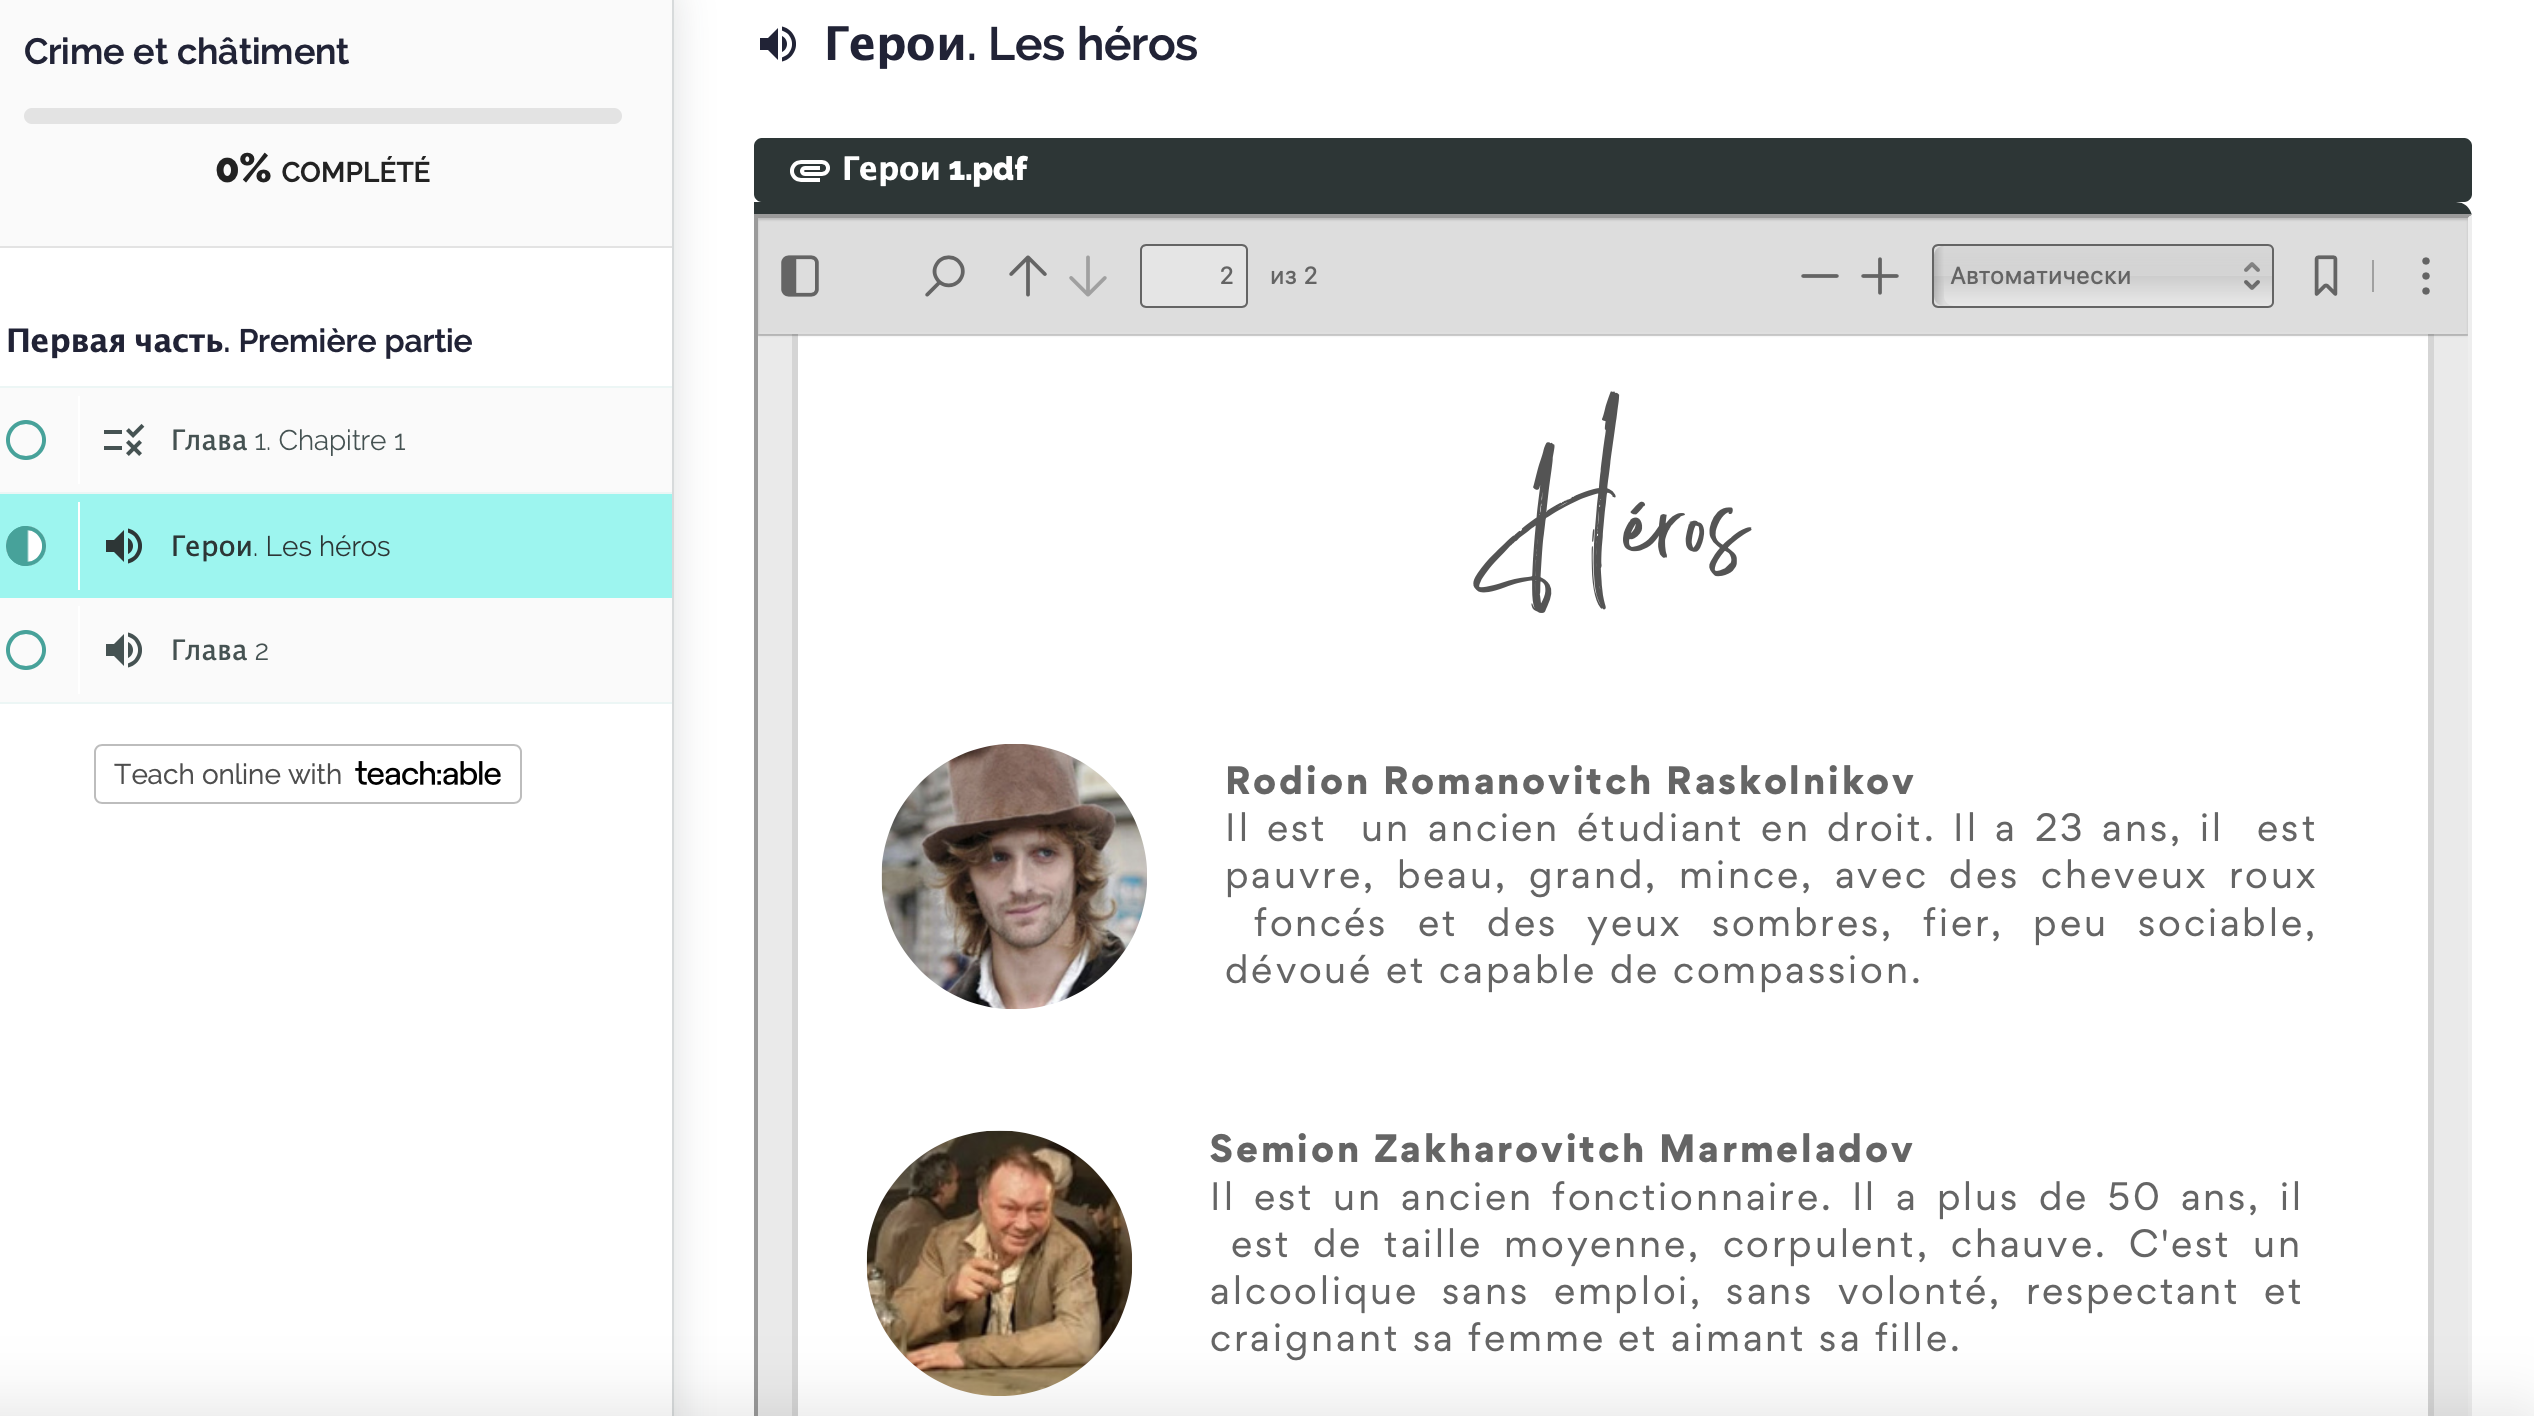2534x1416 pixels.
Task: Click Teach online with teachable button
Action: coord(308,774)
